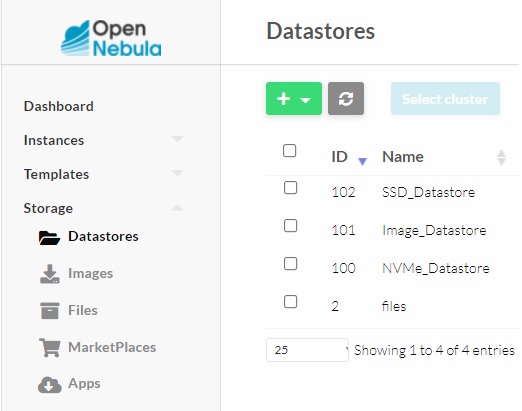Click the green plus create button
522x411 pixels.
[294, 99]
